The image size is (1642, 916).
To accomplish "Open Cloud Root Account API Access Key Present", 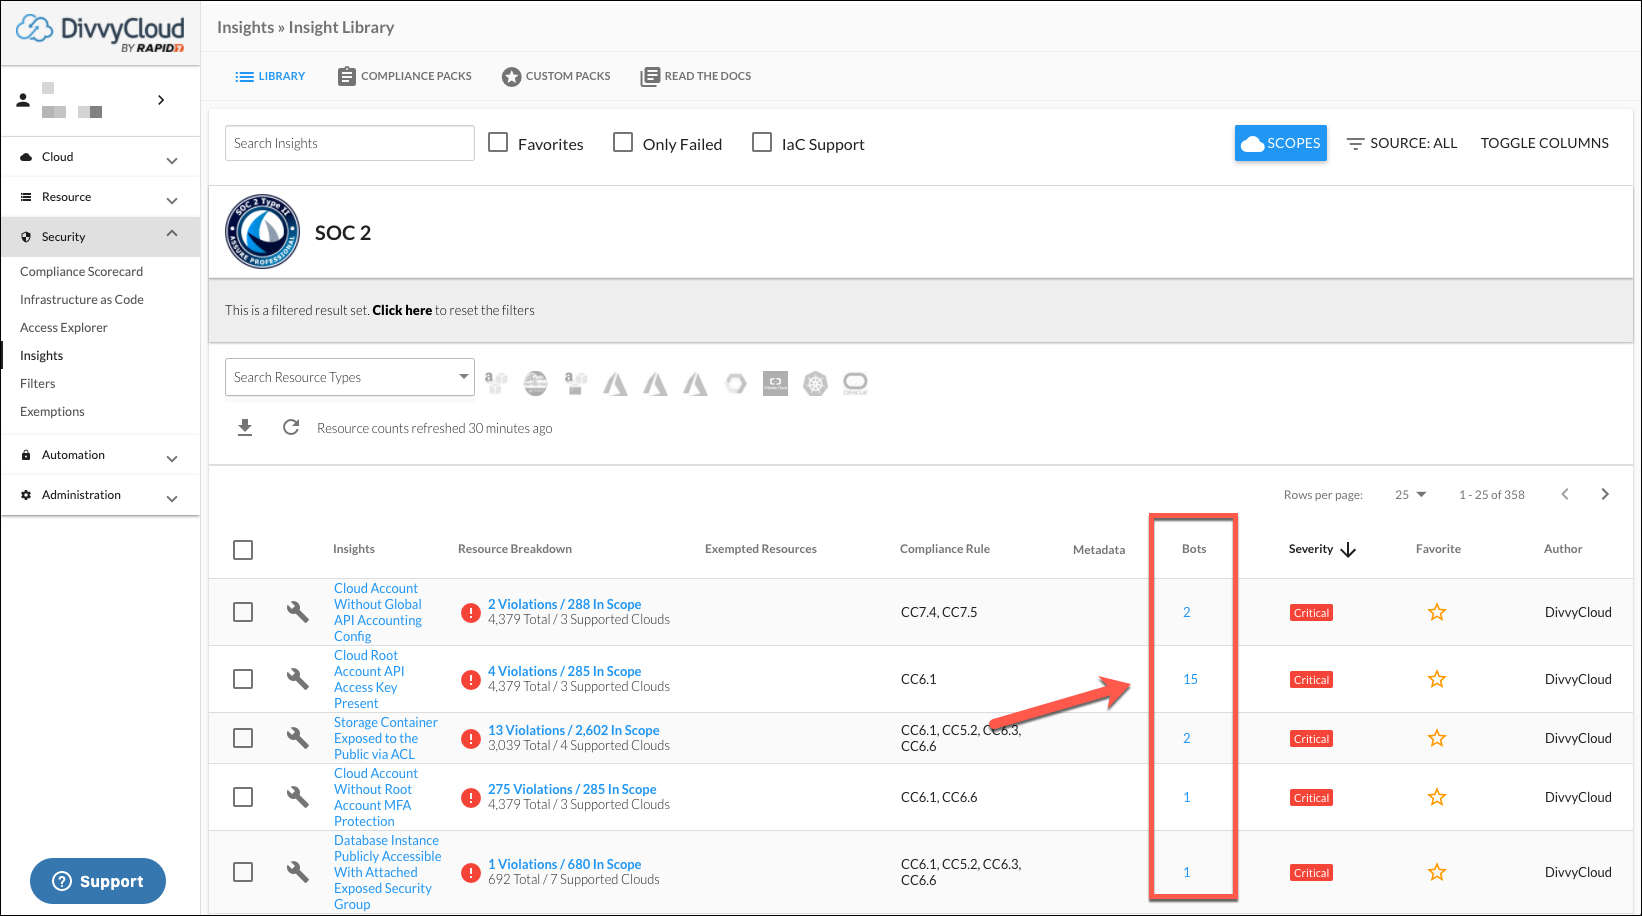I will [369, 679].
